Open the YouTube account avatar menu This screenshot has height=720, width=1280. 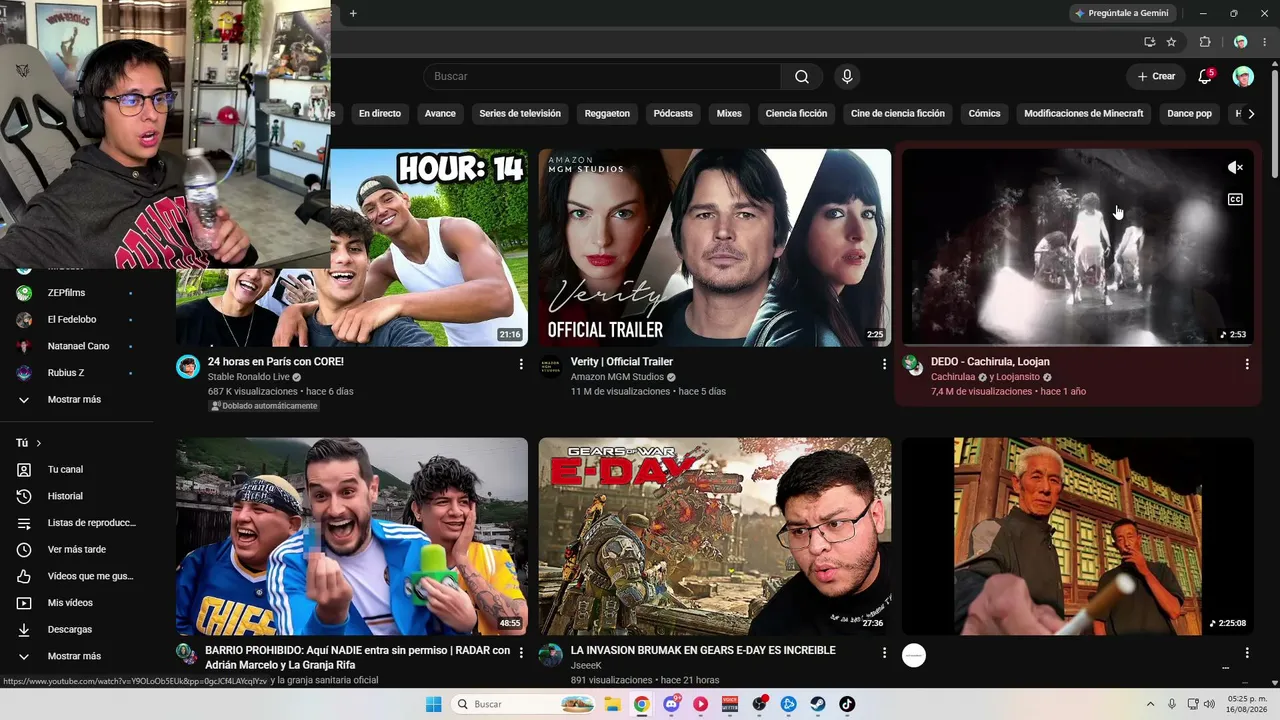tap(1243, 77)
